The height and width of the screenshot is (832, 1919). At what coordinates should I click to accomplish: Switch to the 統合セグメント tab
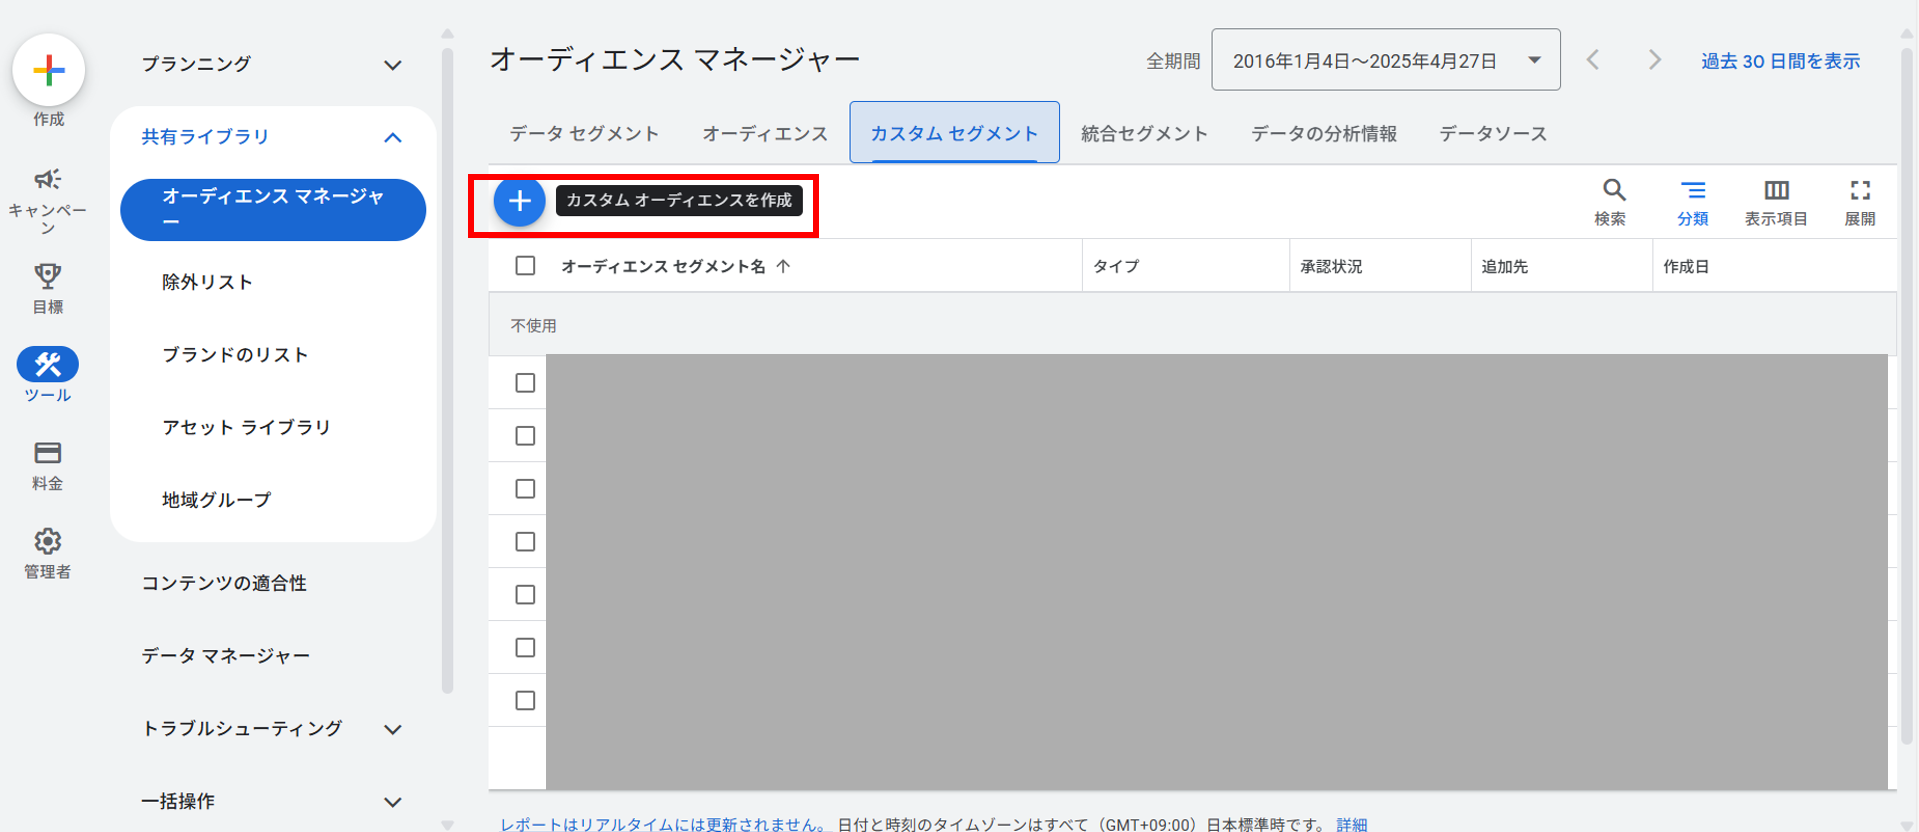[x=1144, y=133]
